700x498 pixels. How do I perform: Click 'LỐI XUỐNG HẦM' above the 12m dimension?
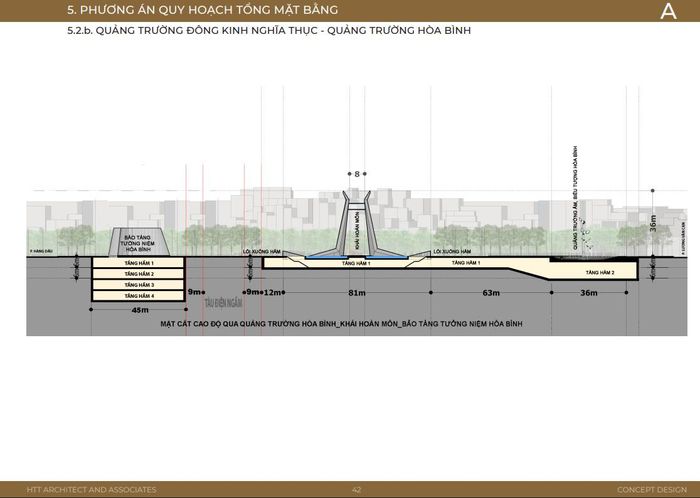pos(262,252)
